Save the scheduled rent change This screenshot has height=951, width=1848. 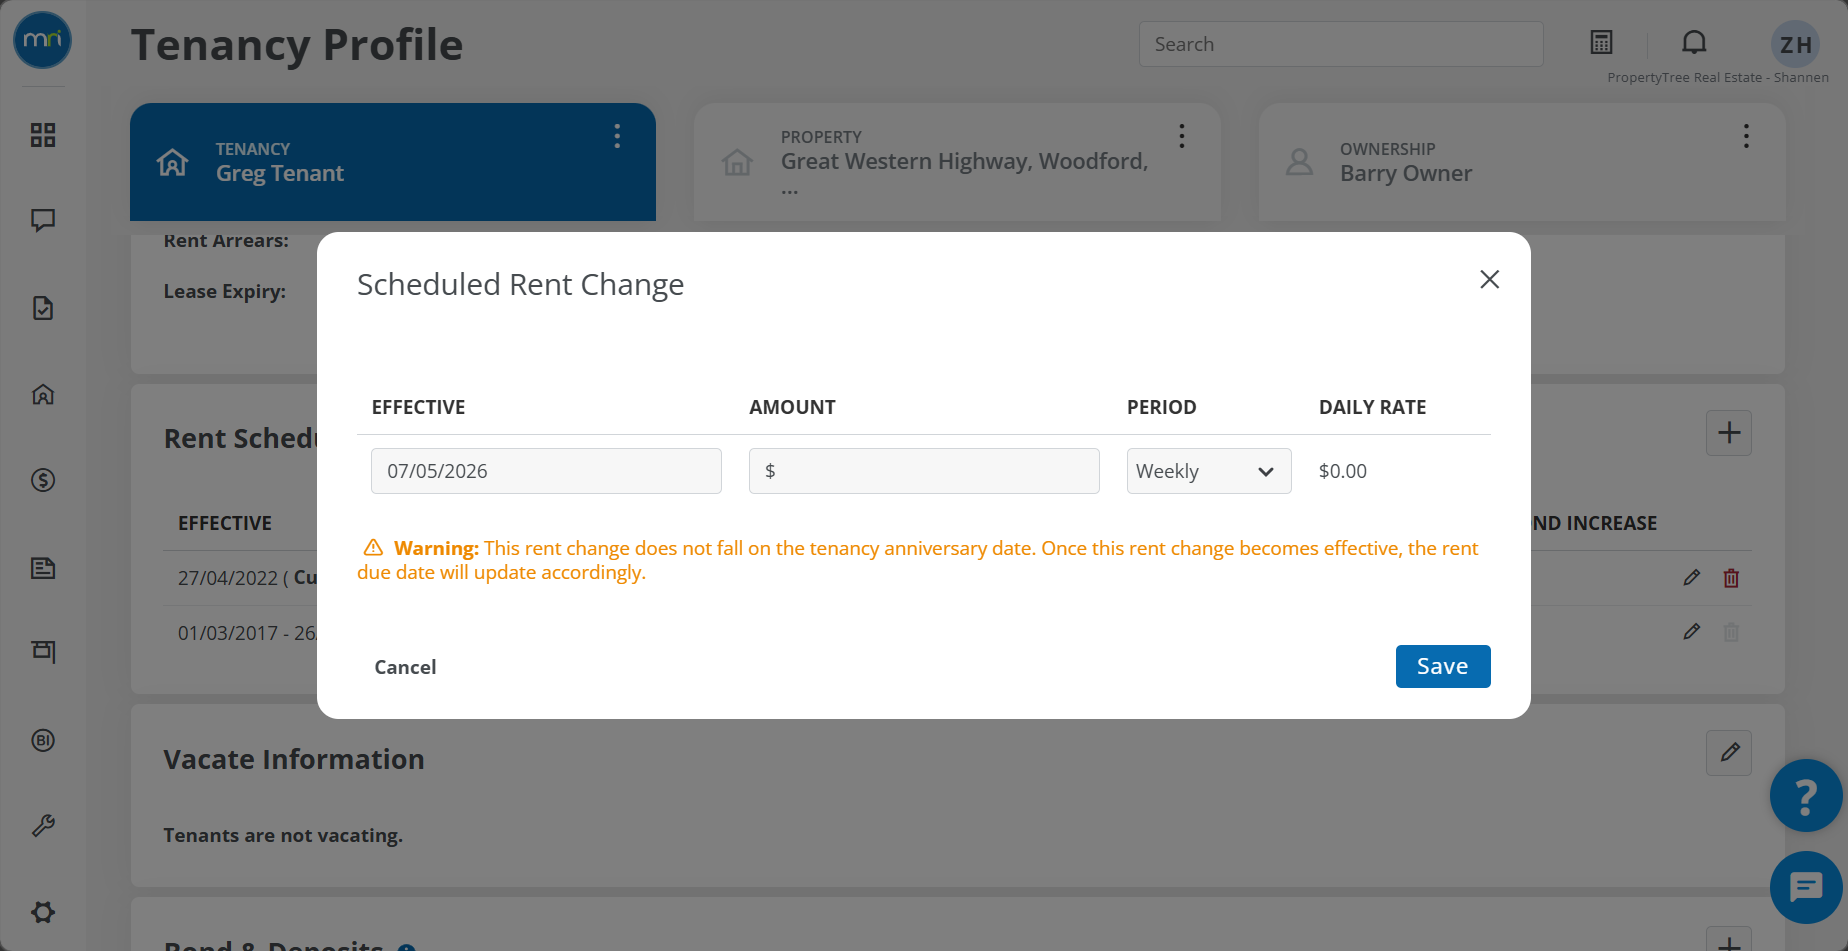(1443, 666)
